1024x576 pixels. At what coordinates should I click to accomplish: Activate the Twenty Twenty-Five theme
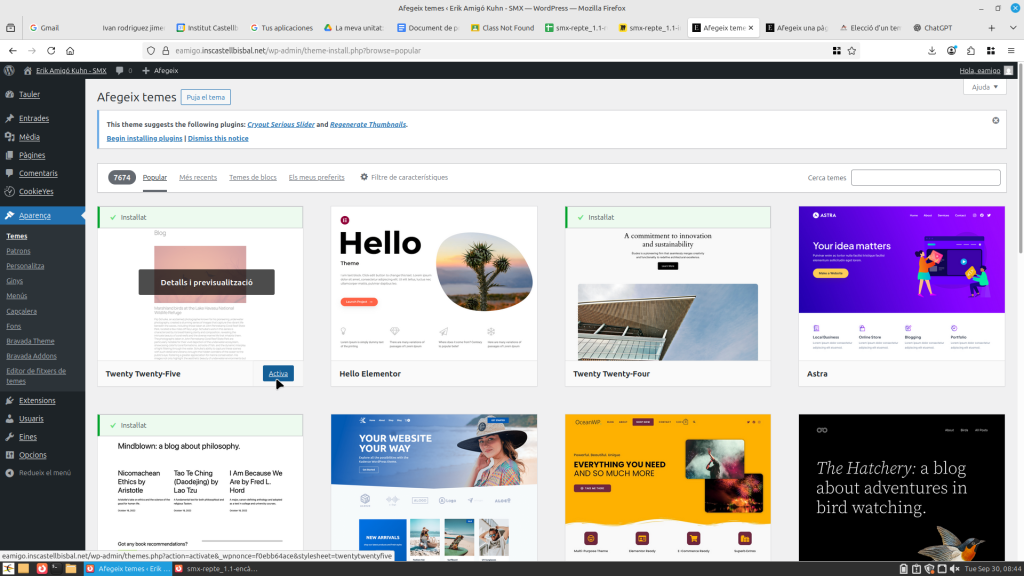278,373
